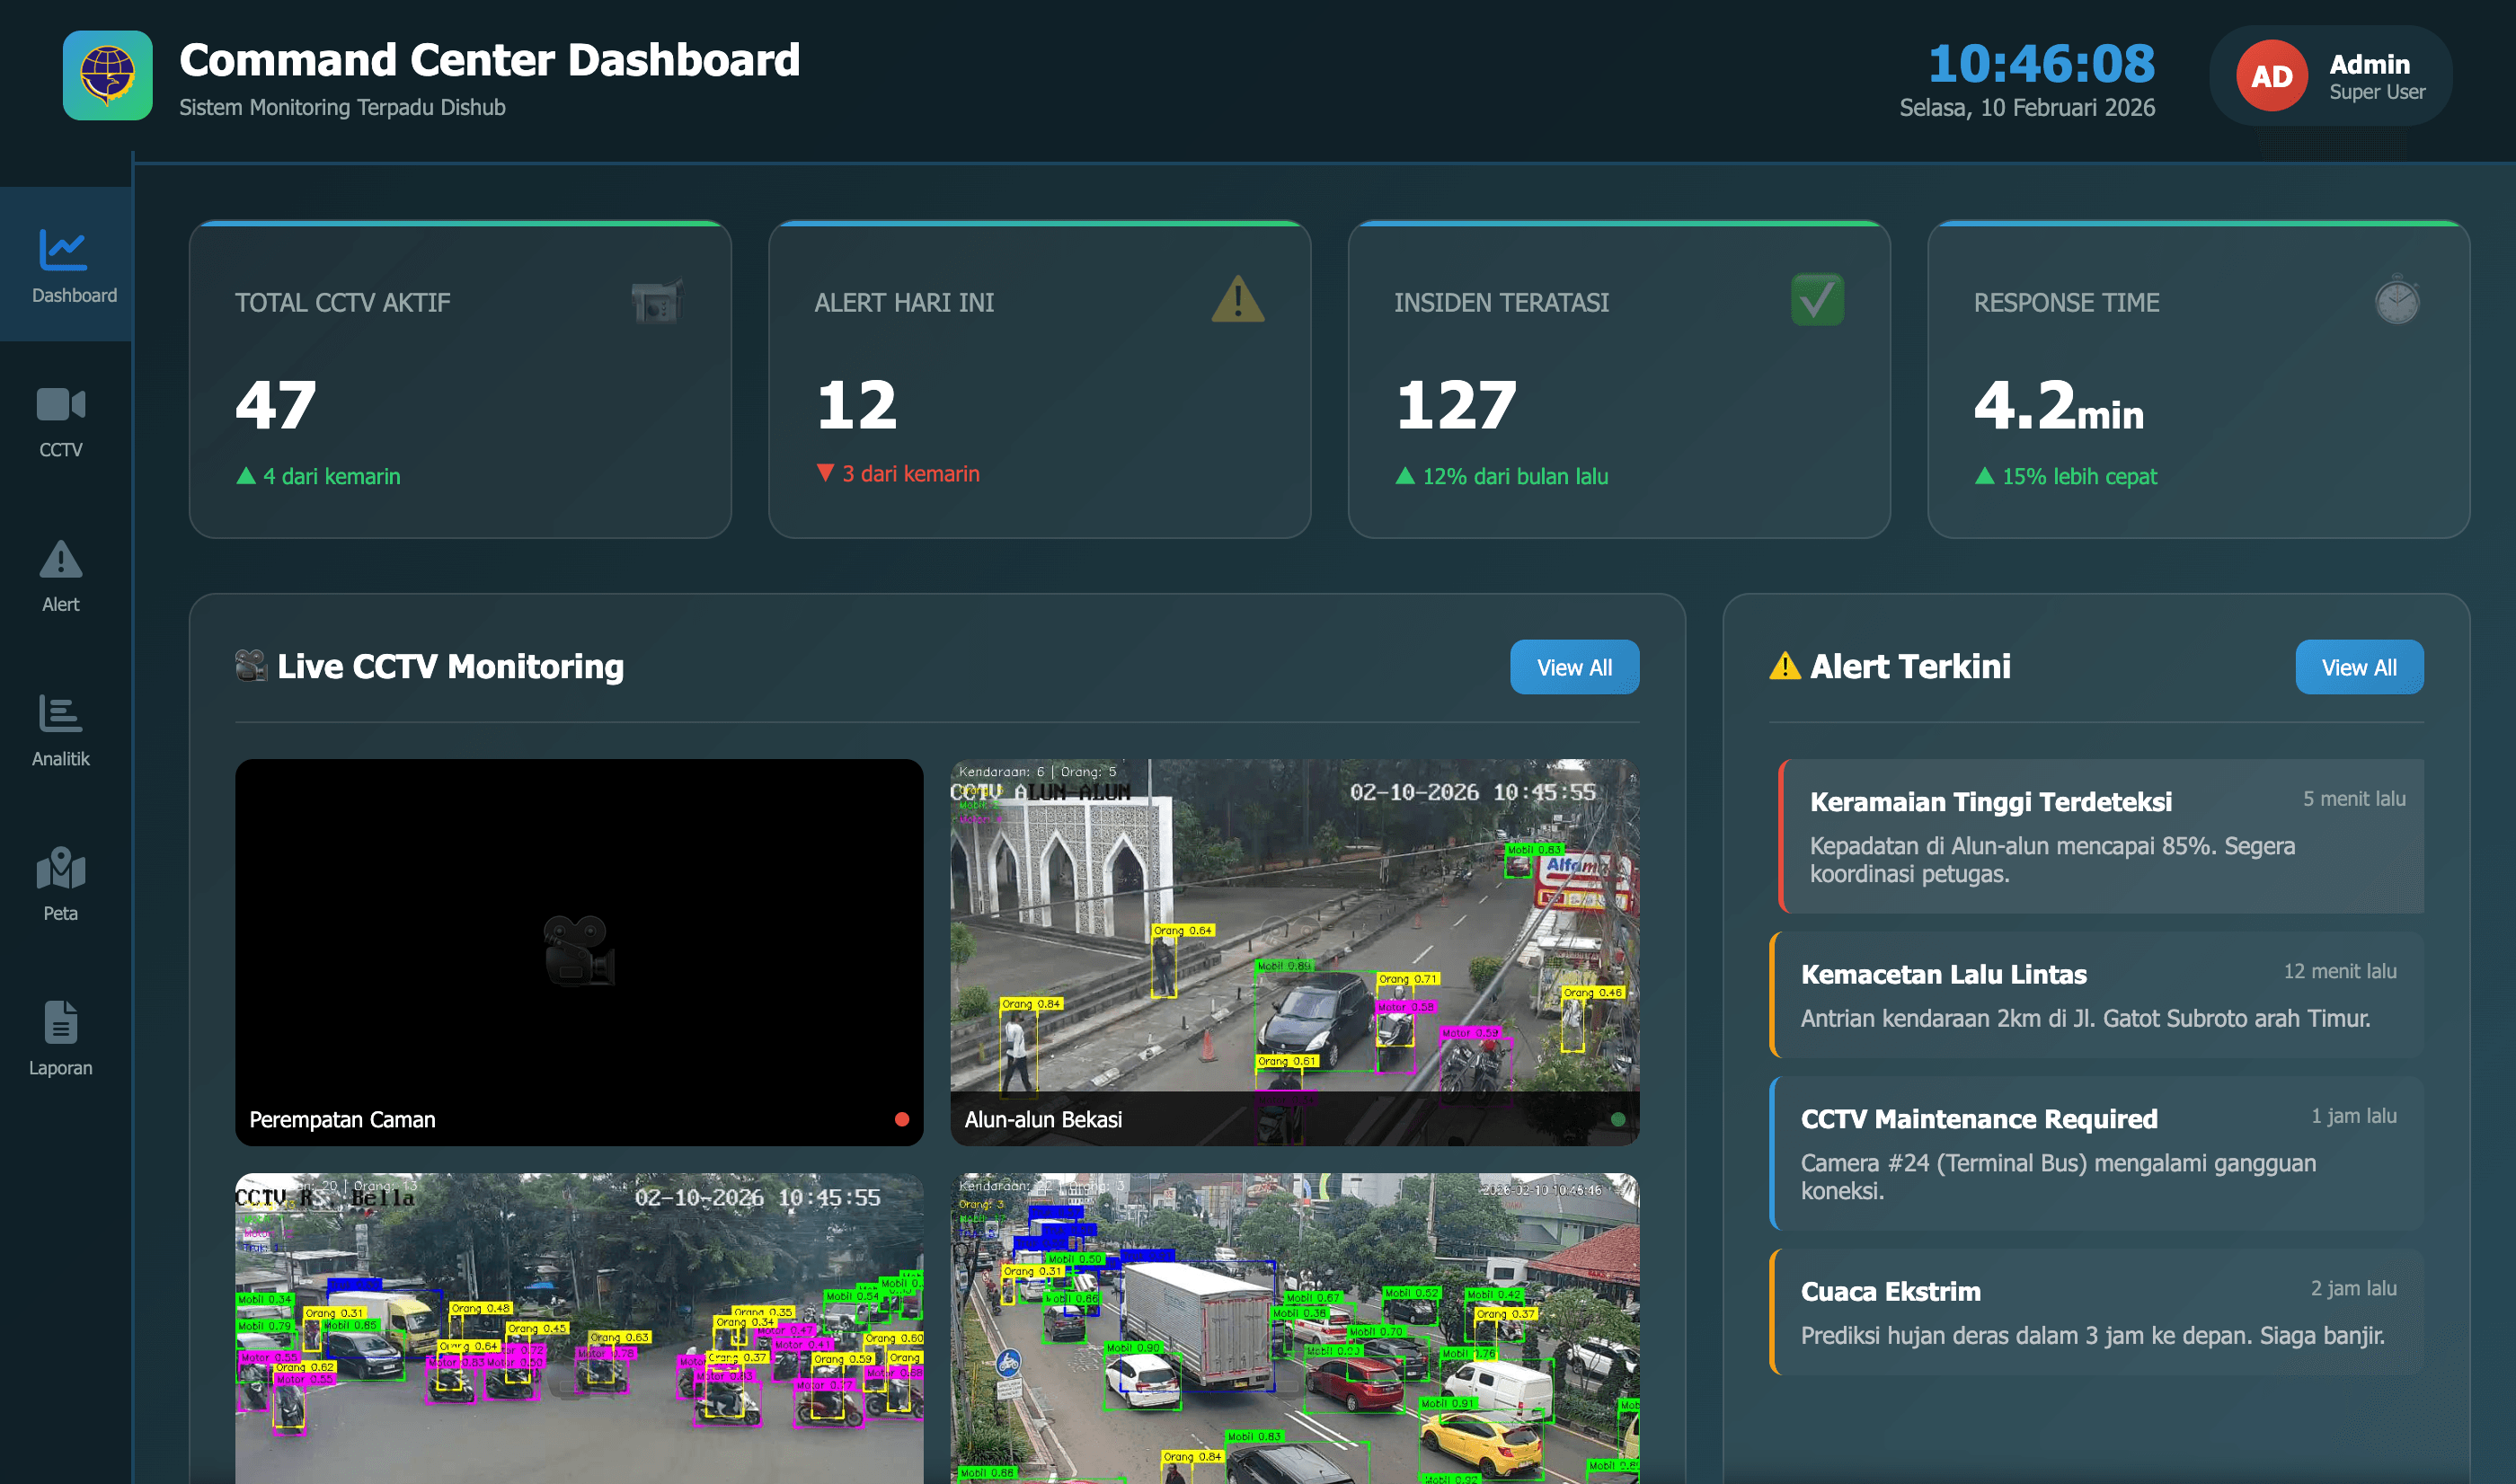Click the green checkmark on Insiden Teratasi card

pos(1818,298)
